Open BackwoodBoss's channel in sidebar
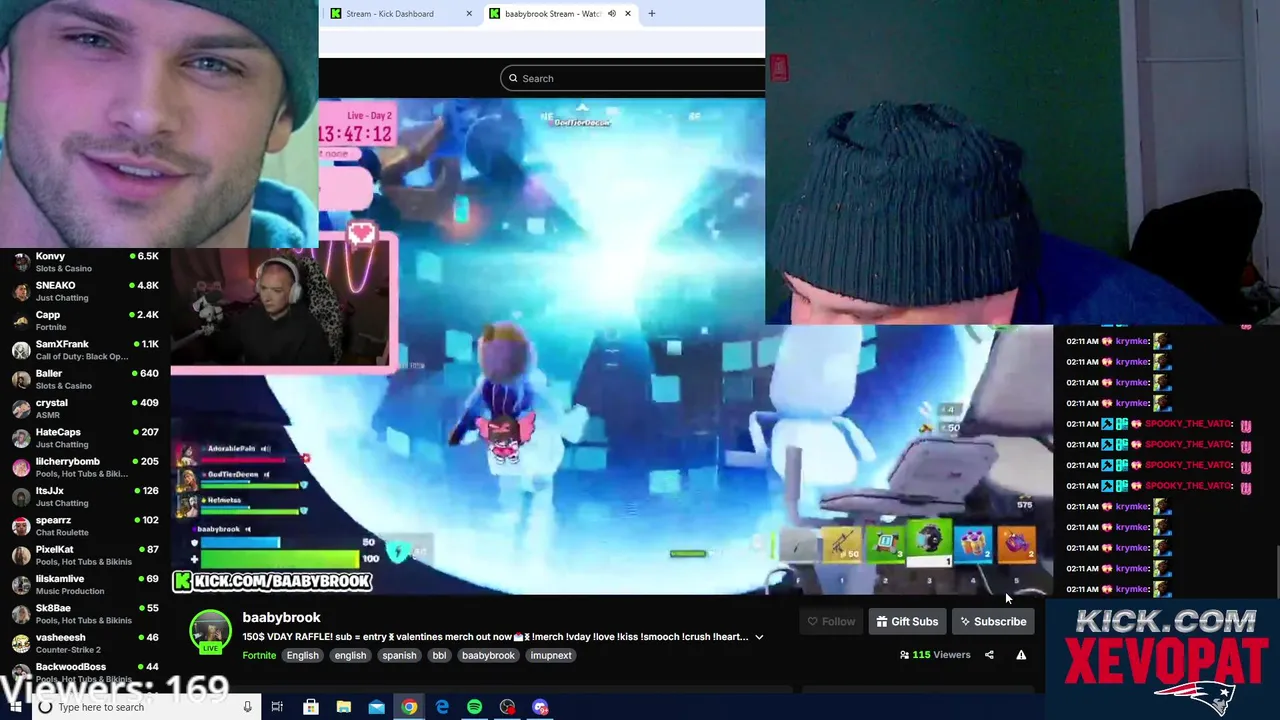 tap(85, 672)
